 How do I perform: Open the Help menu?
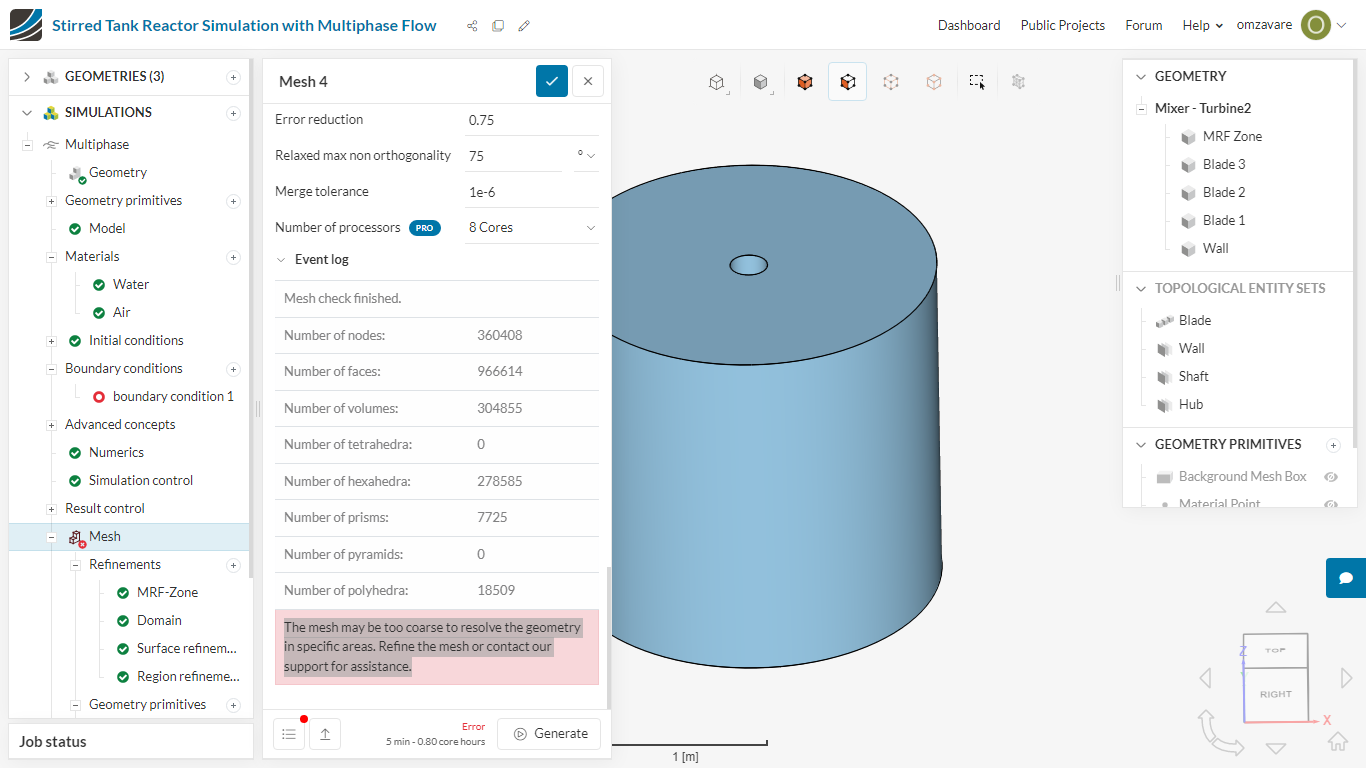click(1202, 26)
